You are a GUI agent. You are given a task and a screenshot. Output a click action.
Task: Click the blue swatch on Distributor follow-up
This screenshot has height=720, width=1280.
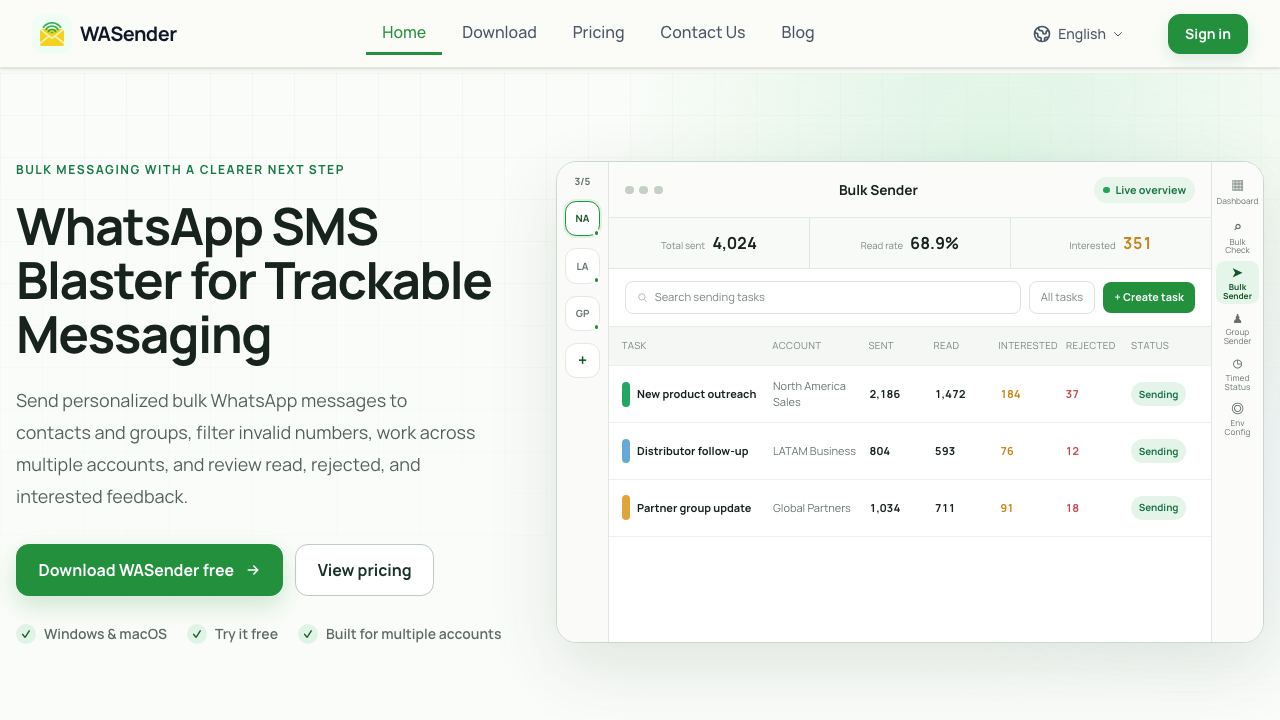[x=626, y=451]
